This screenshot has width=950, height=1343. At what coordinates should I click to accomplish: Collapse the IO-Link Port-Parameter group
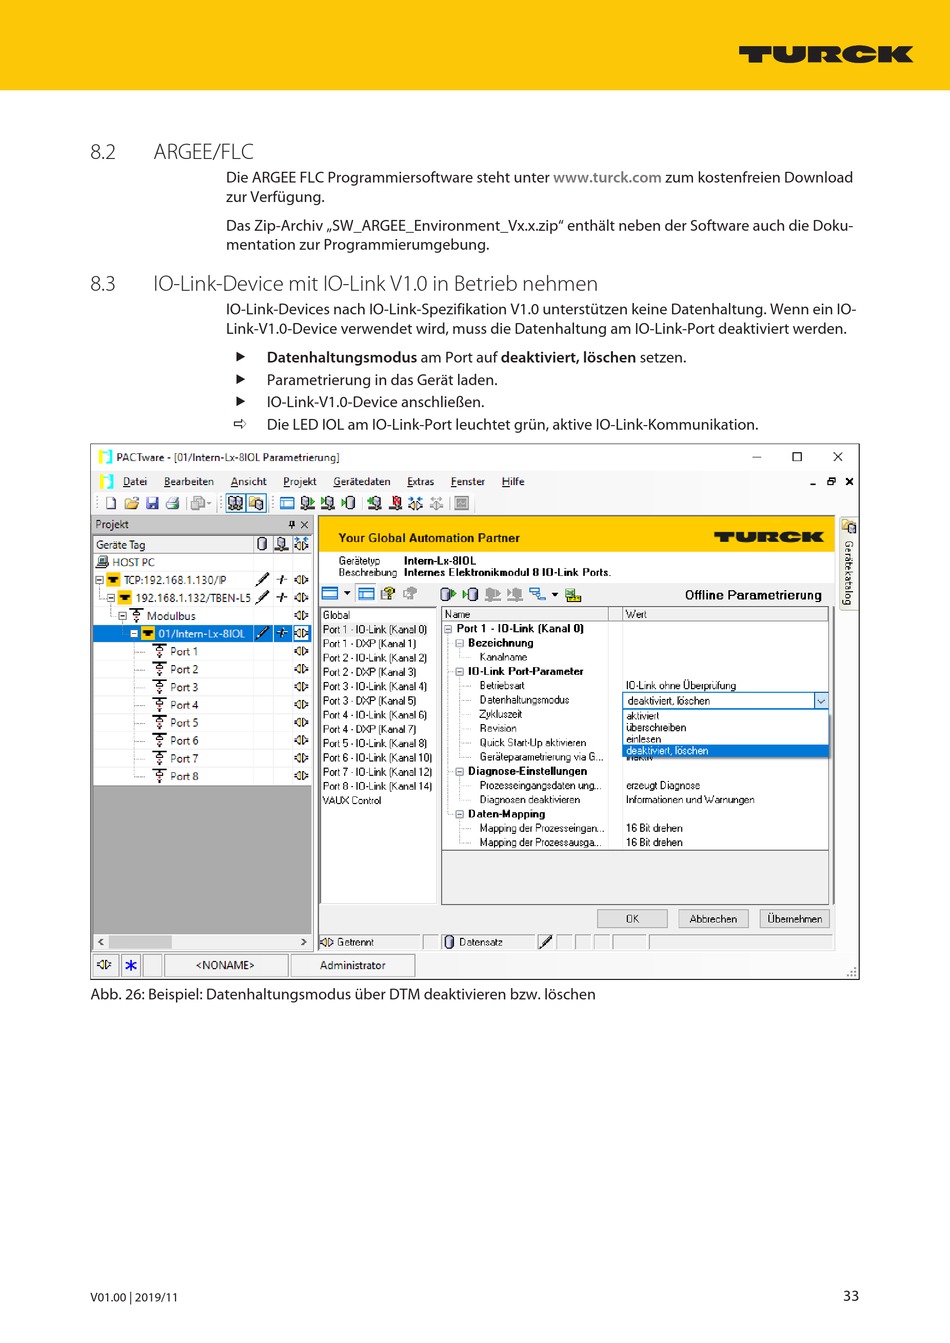pos(460,672)
